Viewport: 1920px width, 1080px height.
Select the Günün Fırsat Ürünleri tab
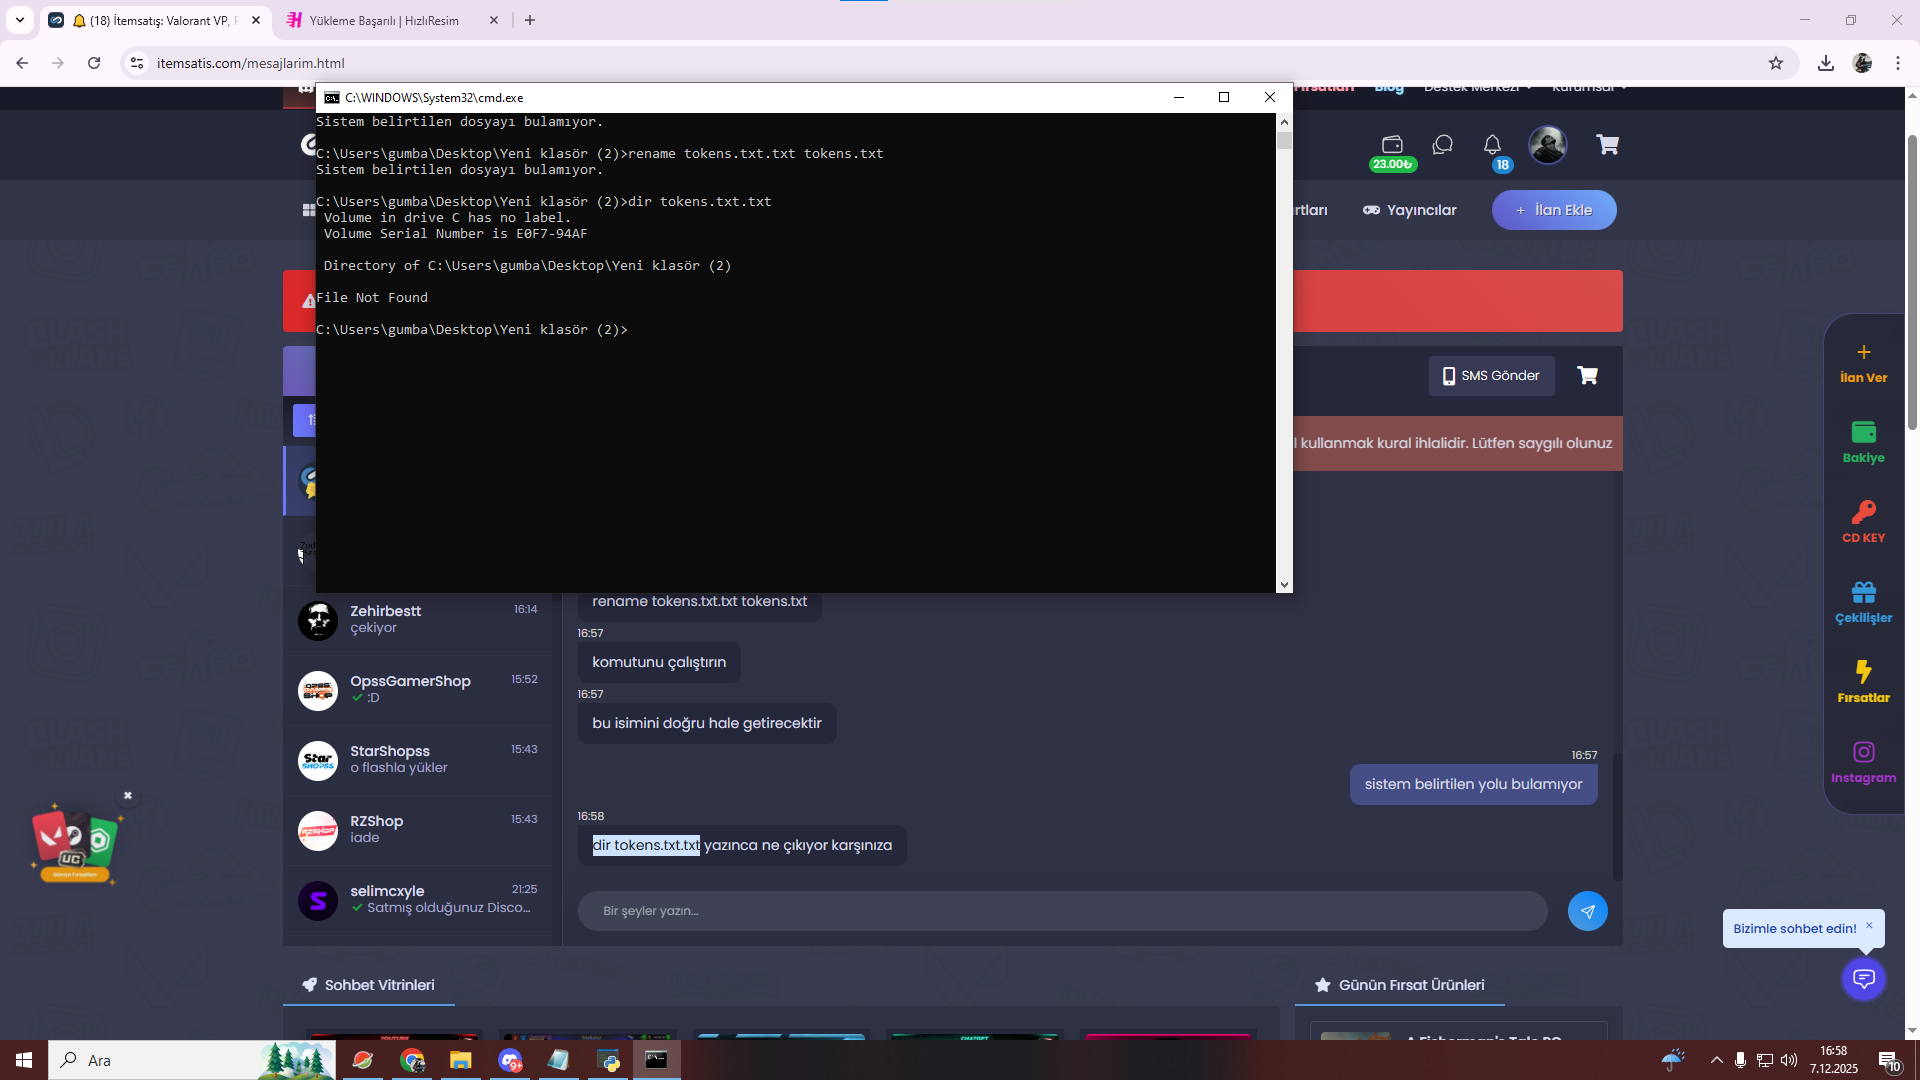(1400, 985)
